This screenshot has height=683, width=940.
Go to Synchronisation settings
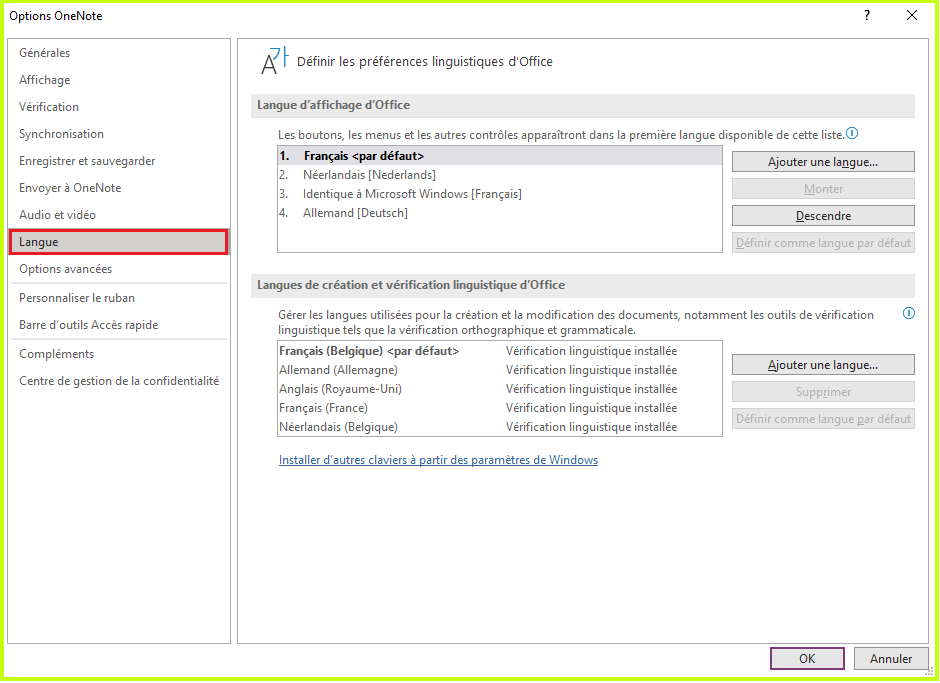tap(118, 134)
